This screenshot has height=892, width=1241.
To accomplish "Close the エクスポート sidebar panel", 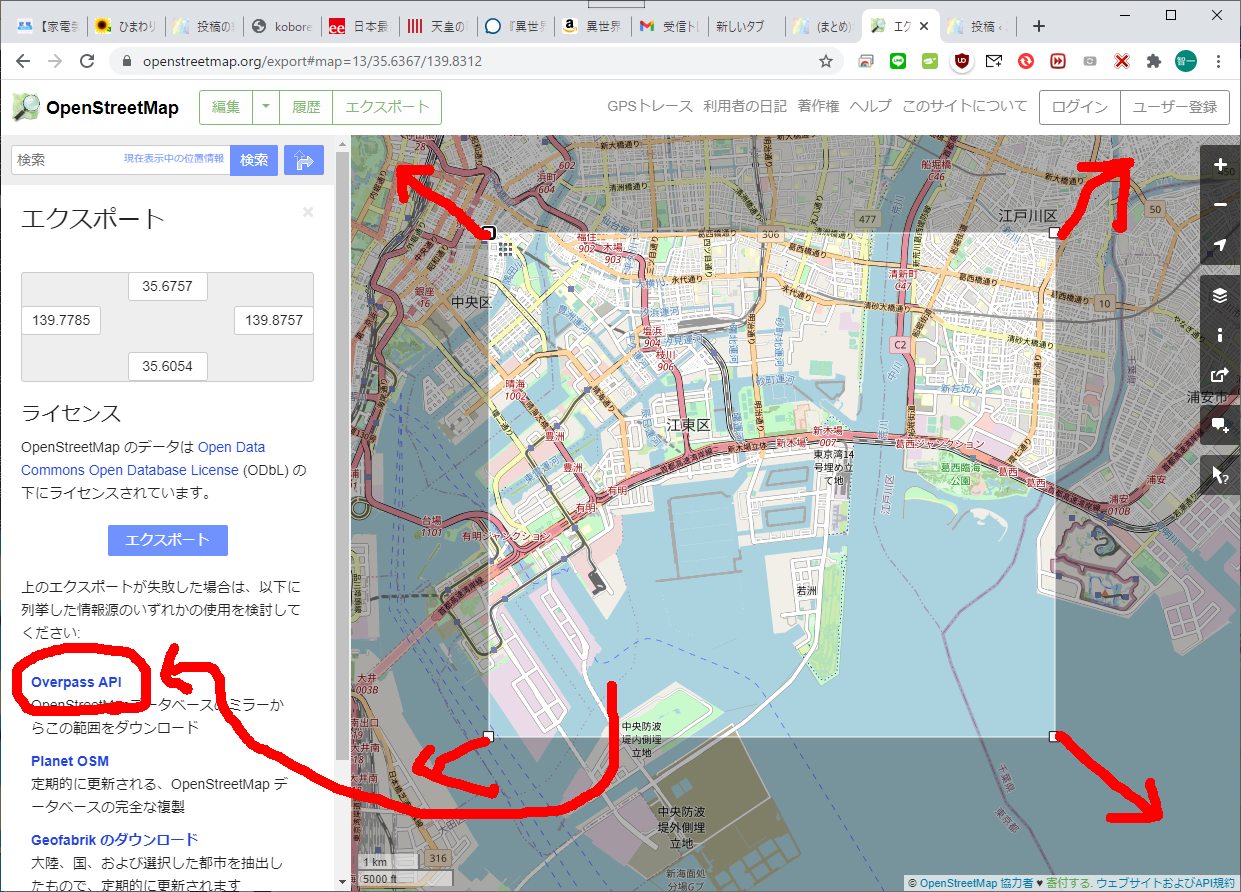I will pyautogui.click(x=308, y=212).
